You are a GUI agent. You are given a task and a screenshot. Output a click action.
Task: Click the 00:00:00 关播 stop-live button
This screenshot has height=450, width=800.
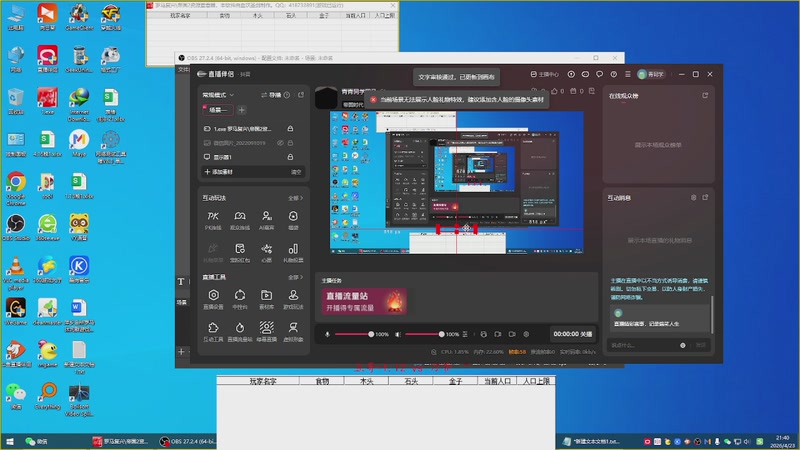tap(573, 334)
